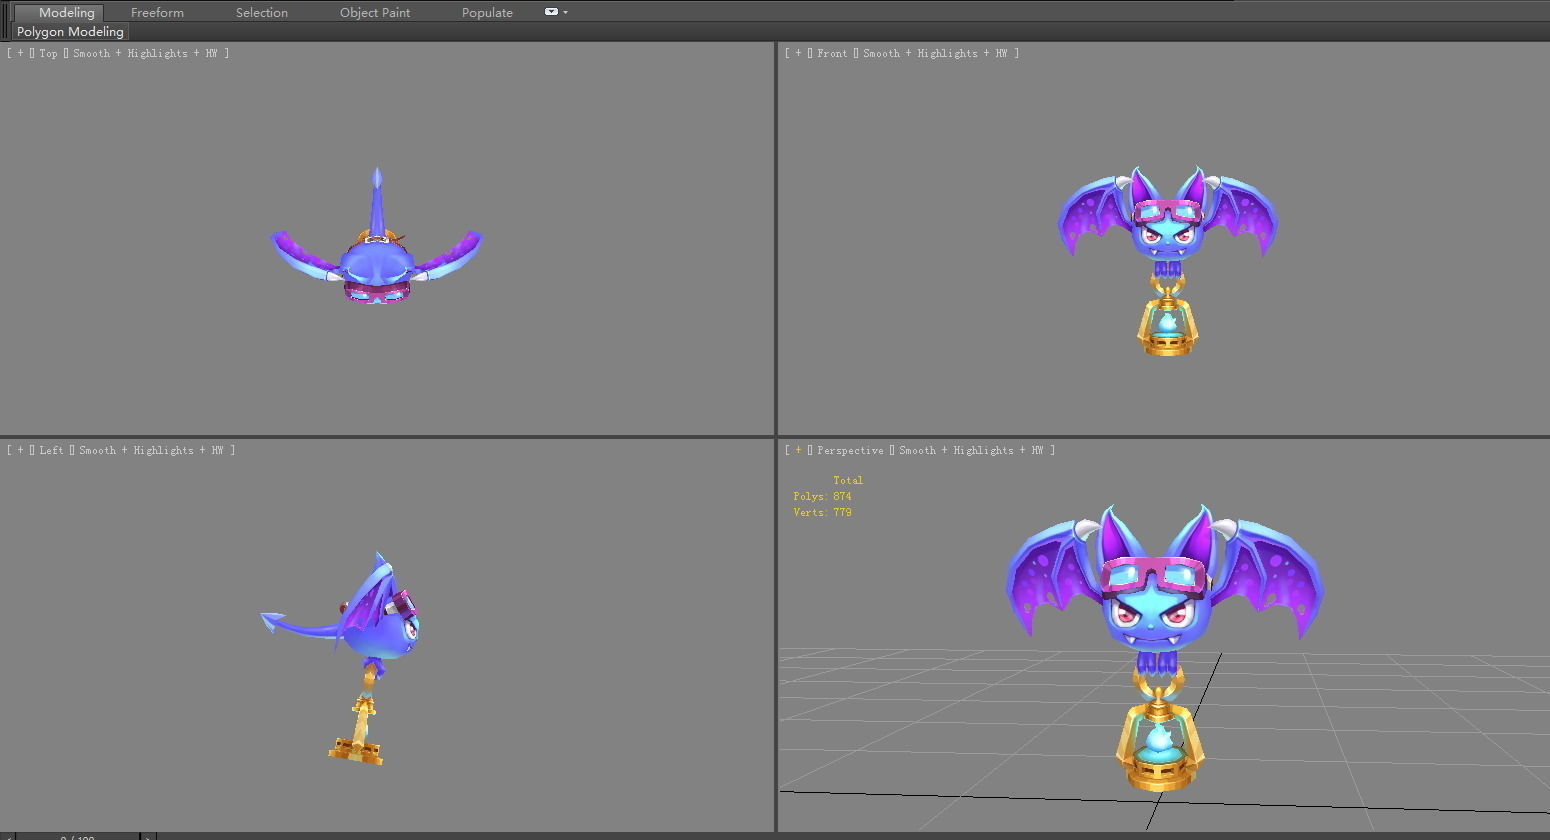Image resolution: width=1550 pixels, height=840 pixels.
Task: Click the Polys: 874 statistic
Action: [x=823, y=496]
